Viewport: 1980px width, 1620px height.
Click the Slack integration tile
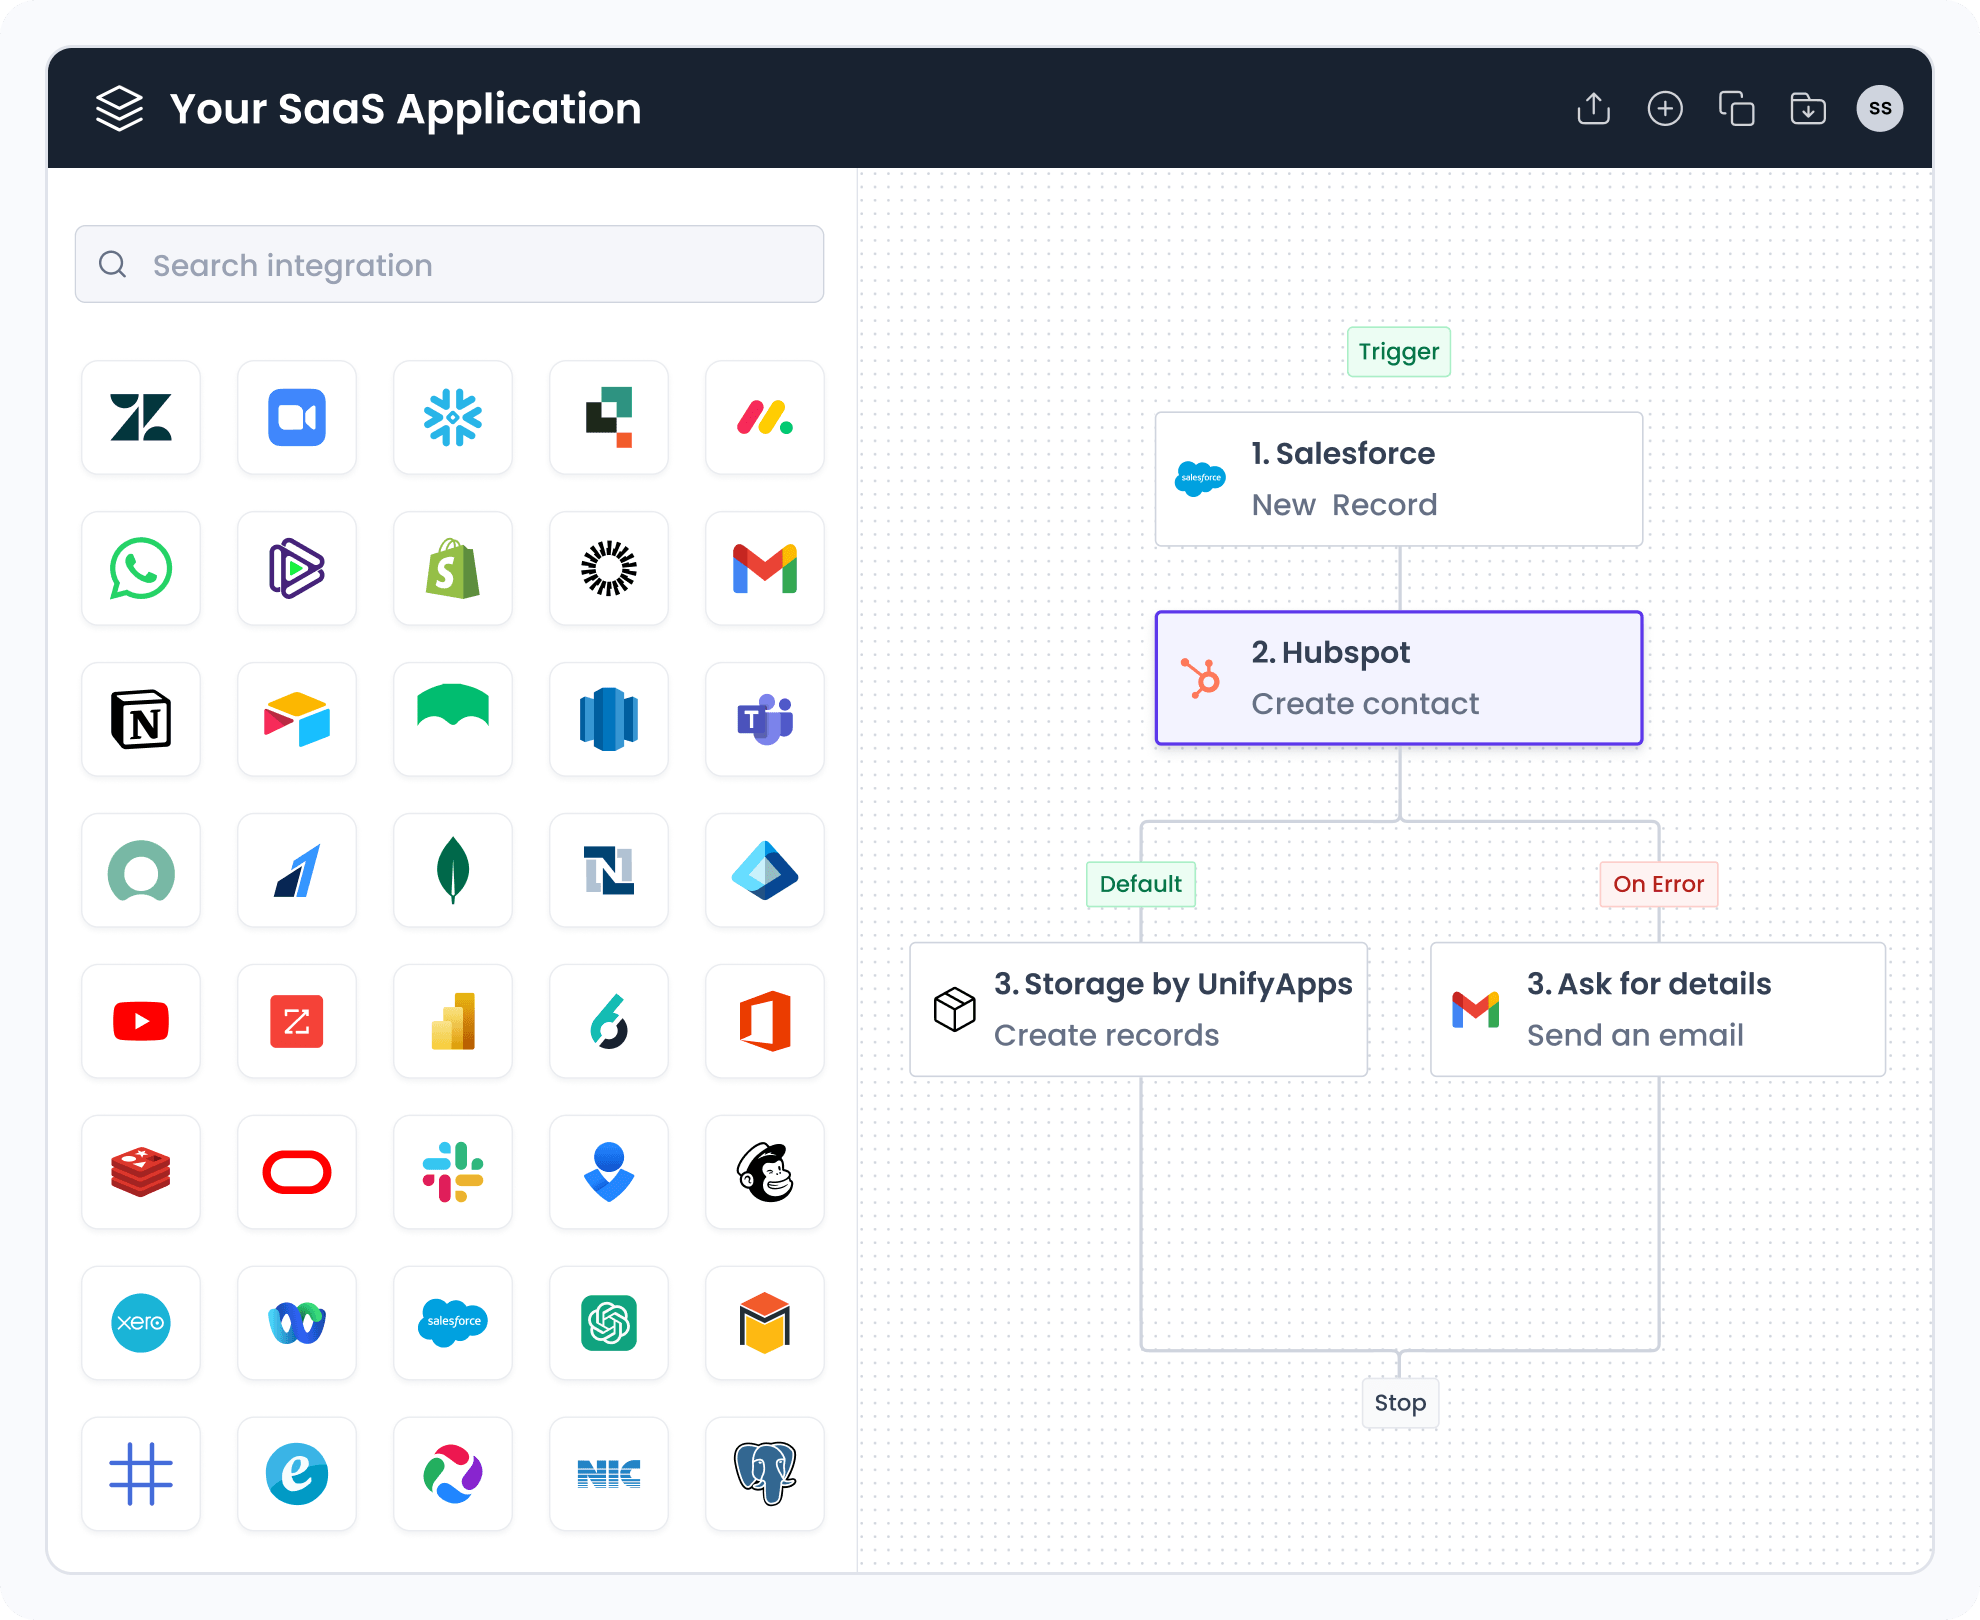click(x=453, y=1172)
